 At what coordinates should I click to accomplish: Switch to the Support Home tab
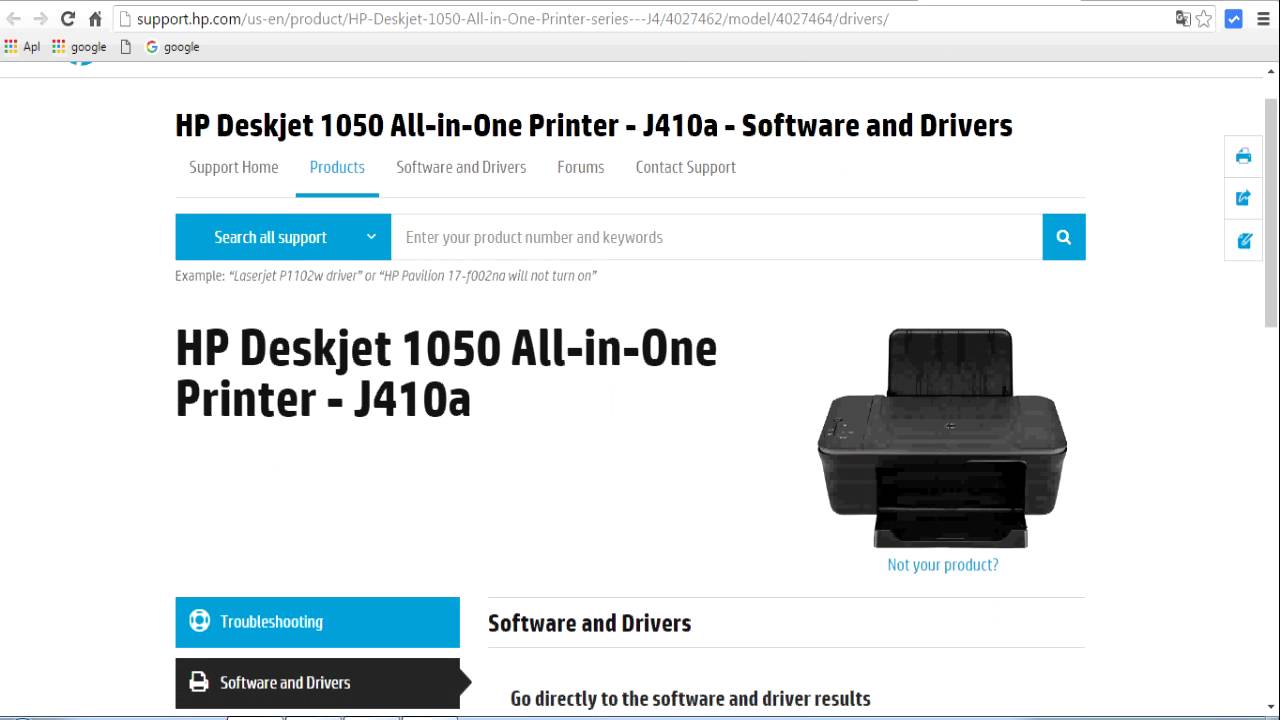coord(234,167)
